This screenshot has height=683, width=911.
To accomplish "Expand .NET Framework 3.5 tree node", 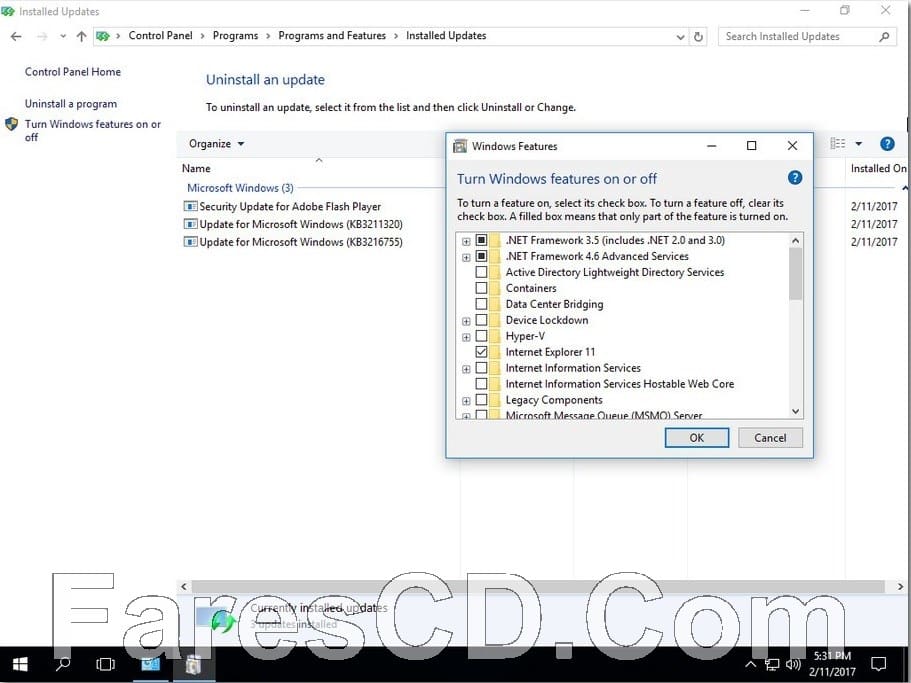I will coord(466,241).
